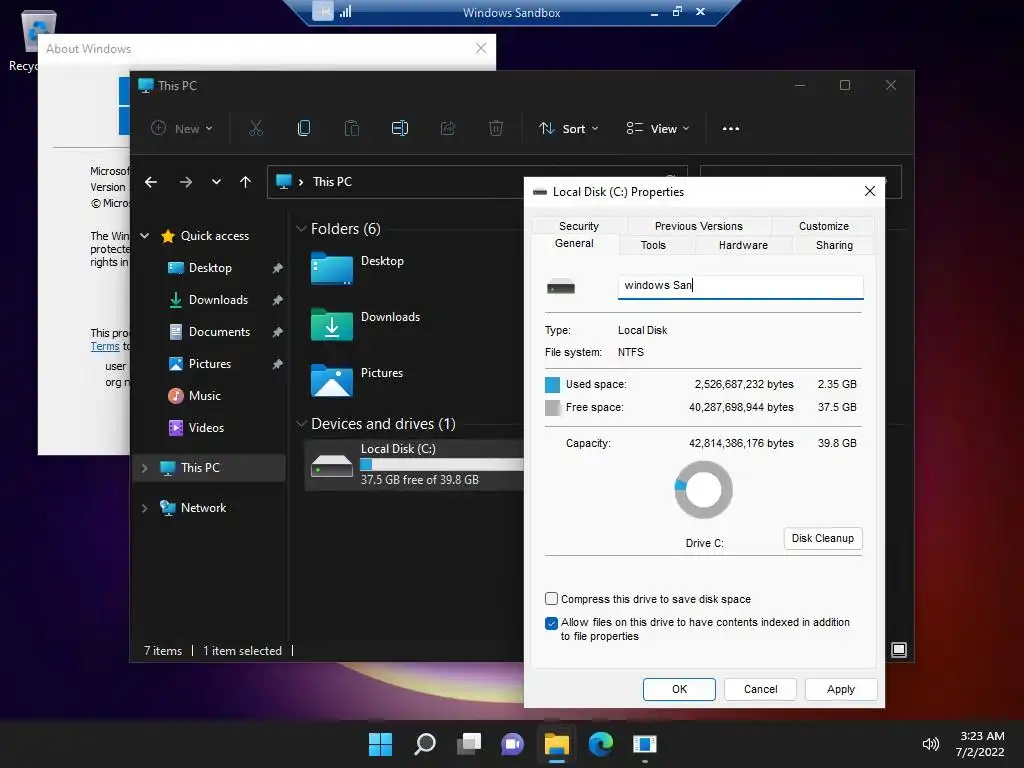This screenshot has width=1024, height=768.
Task: Check Compress this drive to save disk space
Action: (551, 599)
